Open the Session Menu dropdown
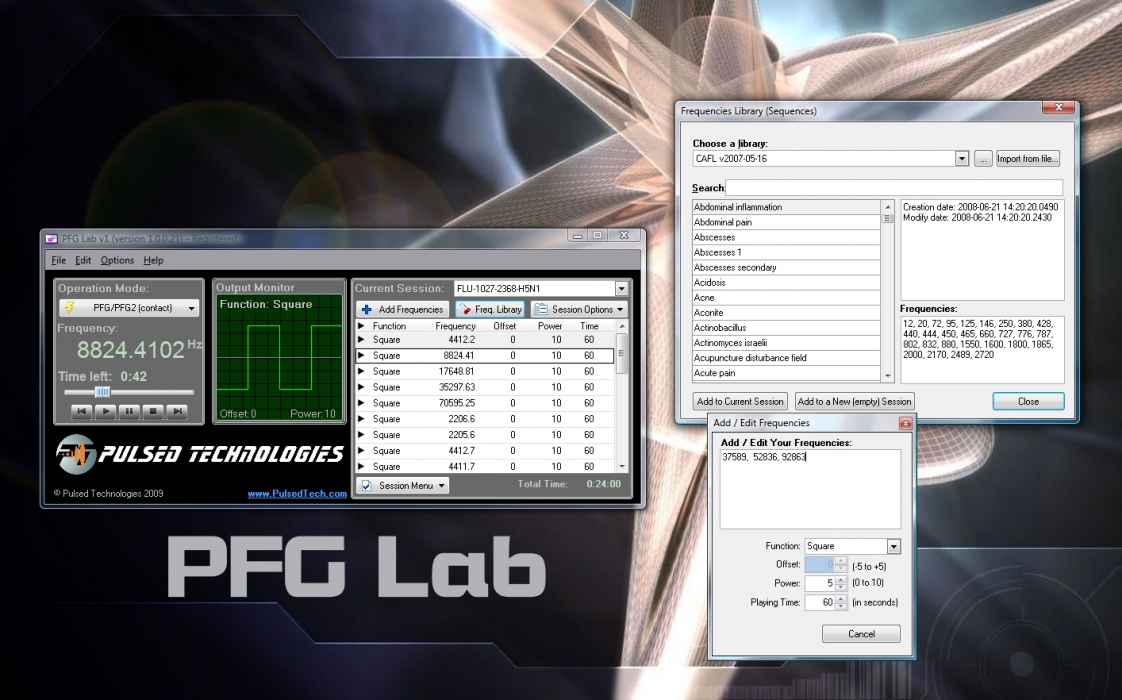 click(x=404, y=485)
